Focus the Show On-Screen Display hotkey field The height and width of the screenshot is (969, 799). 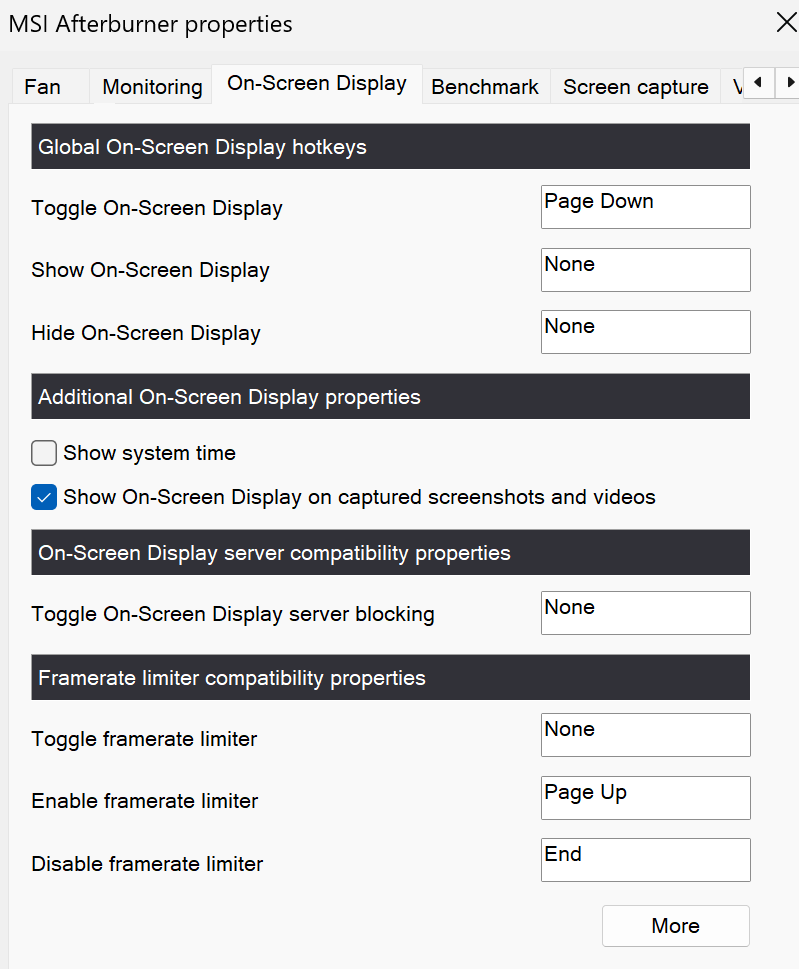[x=646, y=270]
